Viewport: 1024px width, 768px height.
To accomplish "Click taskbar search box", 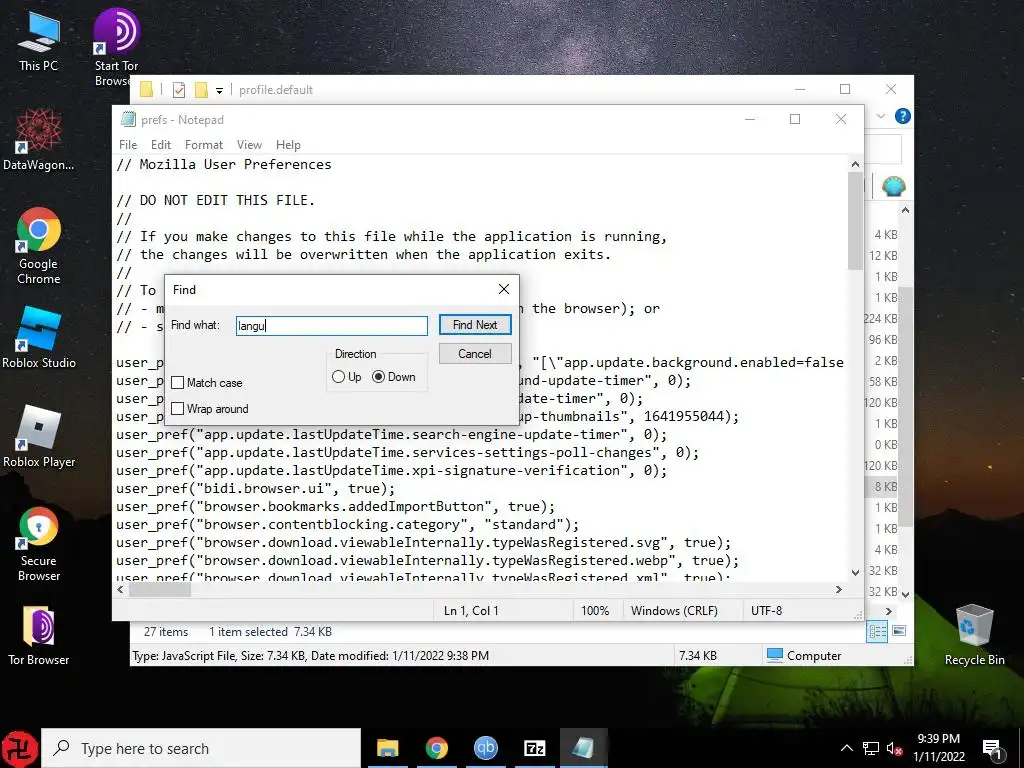I will pyautogui.click(x=201, y=748).
